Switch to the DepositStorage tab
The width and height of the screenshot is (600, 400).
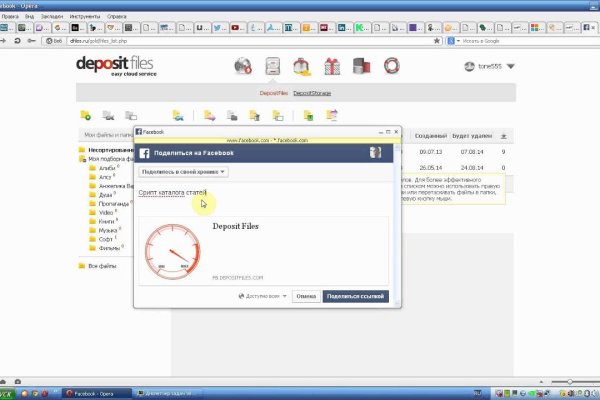click(x=312, y=93)
